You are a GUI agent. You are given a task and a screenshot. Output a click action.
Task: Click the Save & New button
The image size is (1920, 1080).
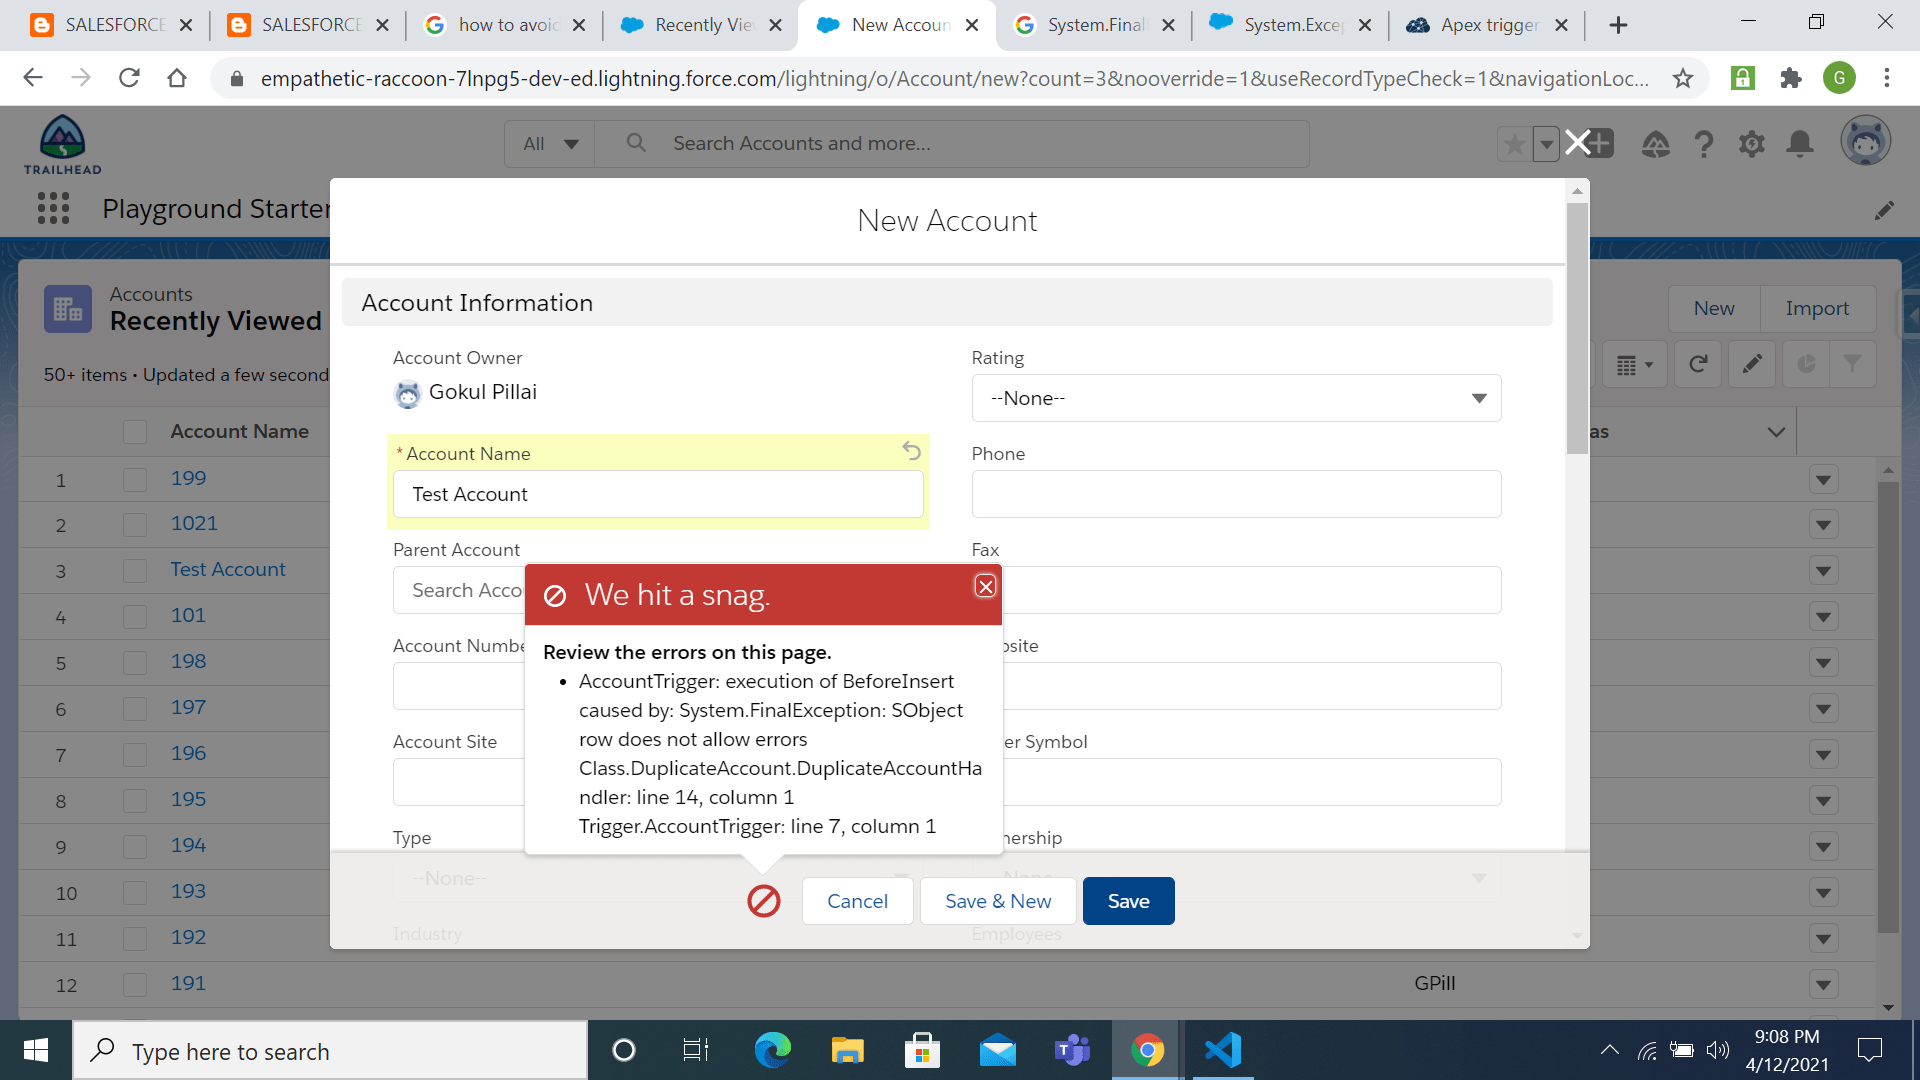tap(997, 901)
